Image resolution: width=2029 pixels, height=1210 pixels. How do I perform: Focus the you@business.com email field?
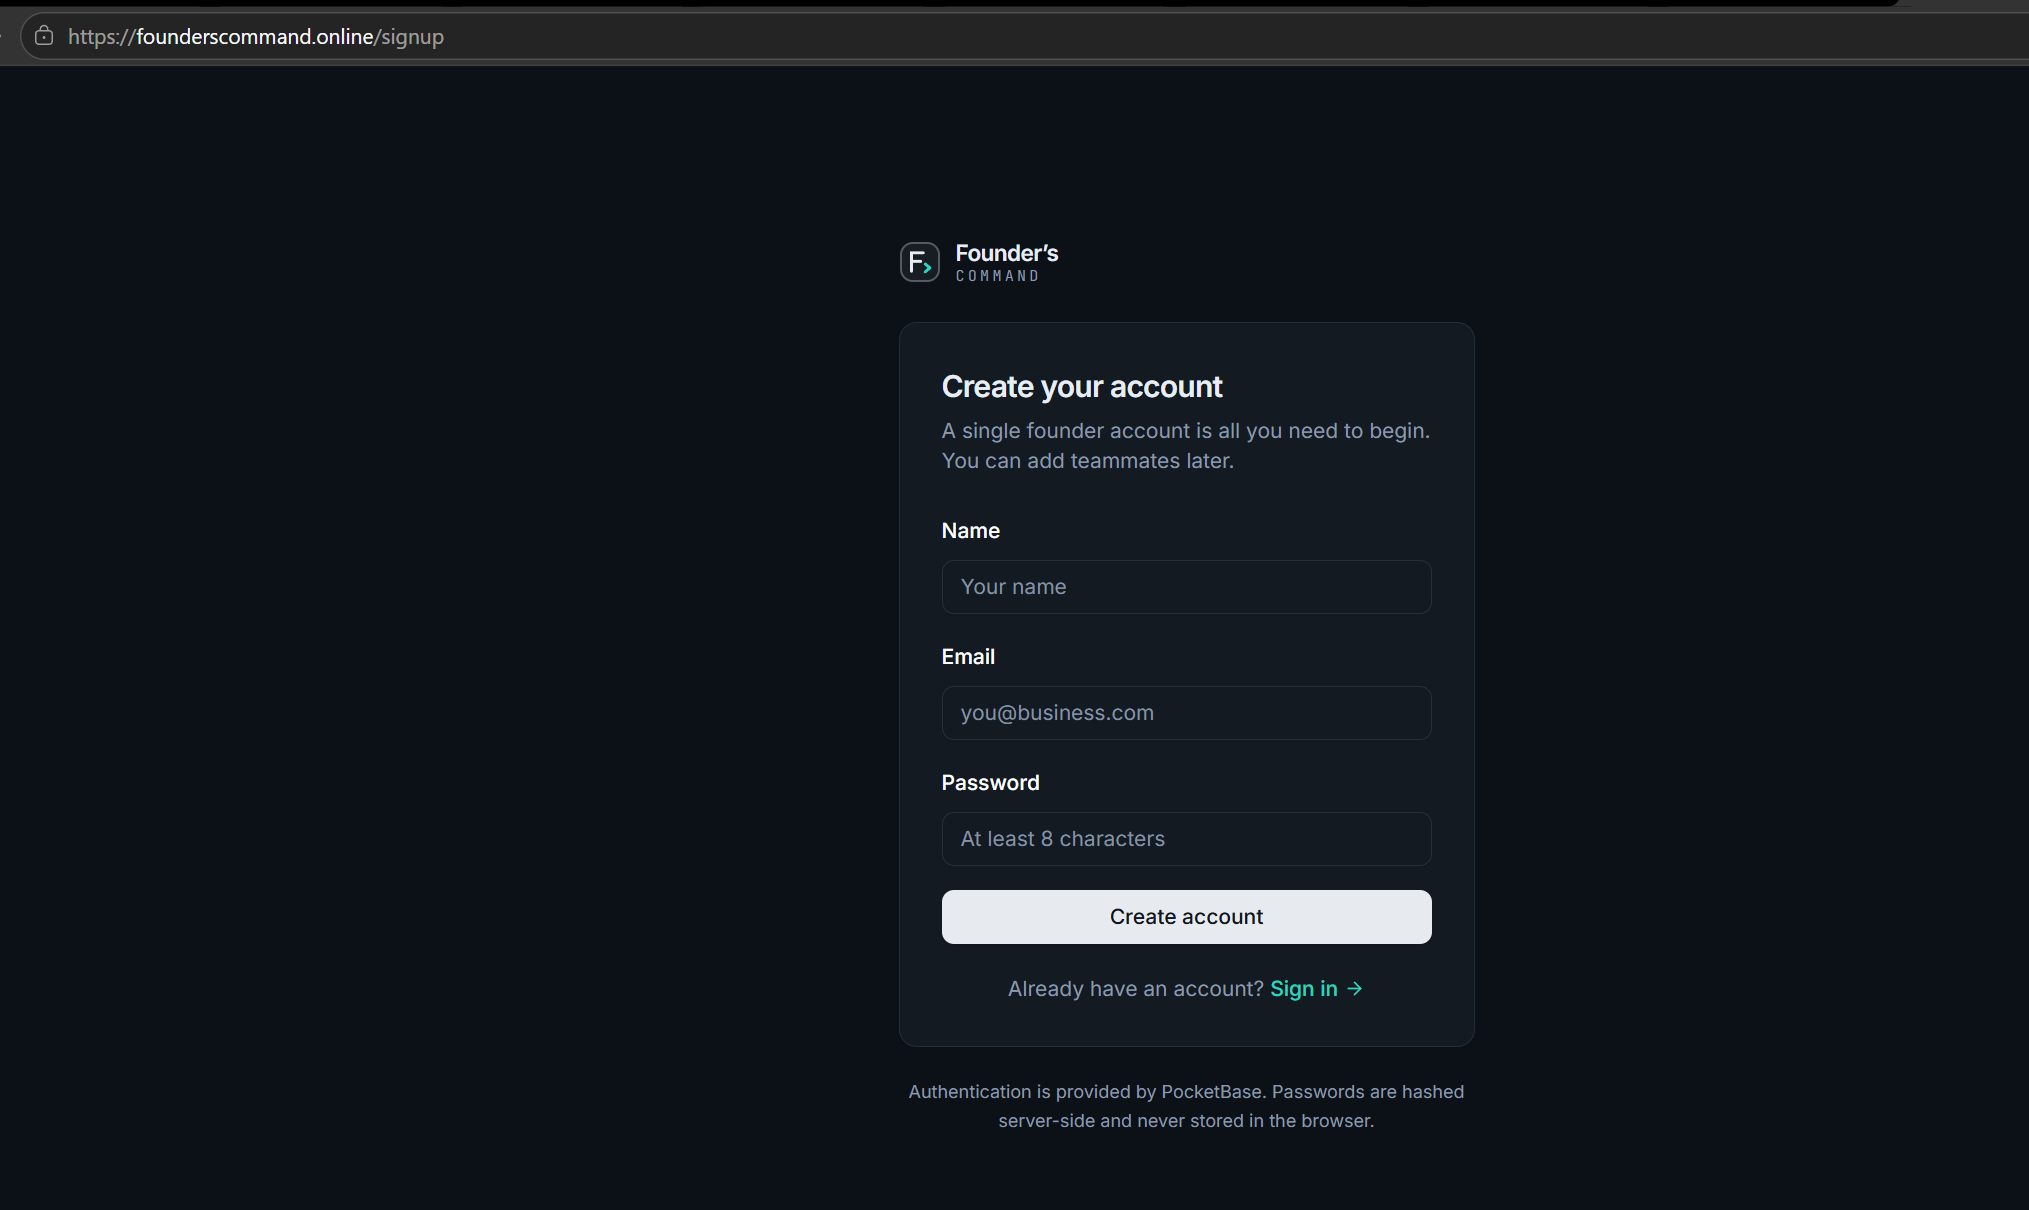pos(1186,713)
